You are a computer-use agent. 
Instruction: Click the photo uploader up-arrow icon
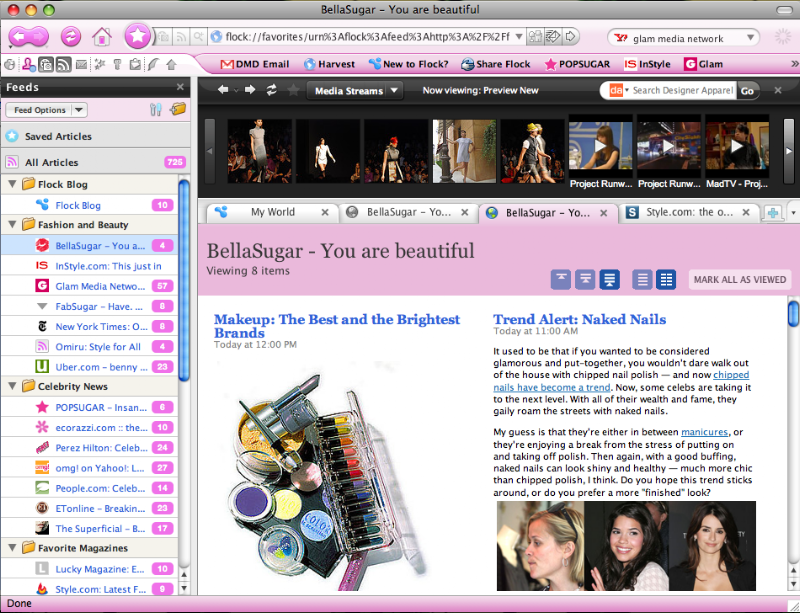(171, 64)
